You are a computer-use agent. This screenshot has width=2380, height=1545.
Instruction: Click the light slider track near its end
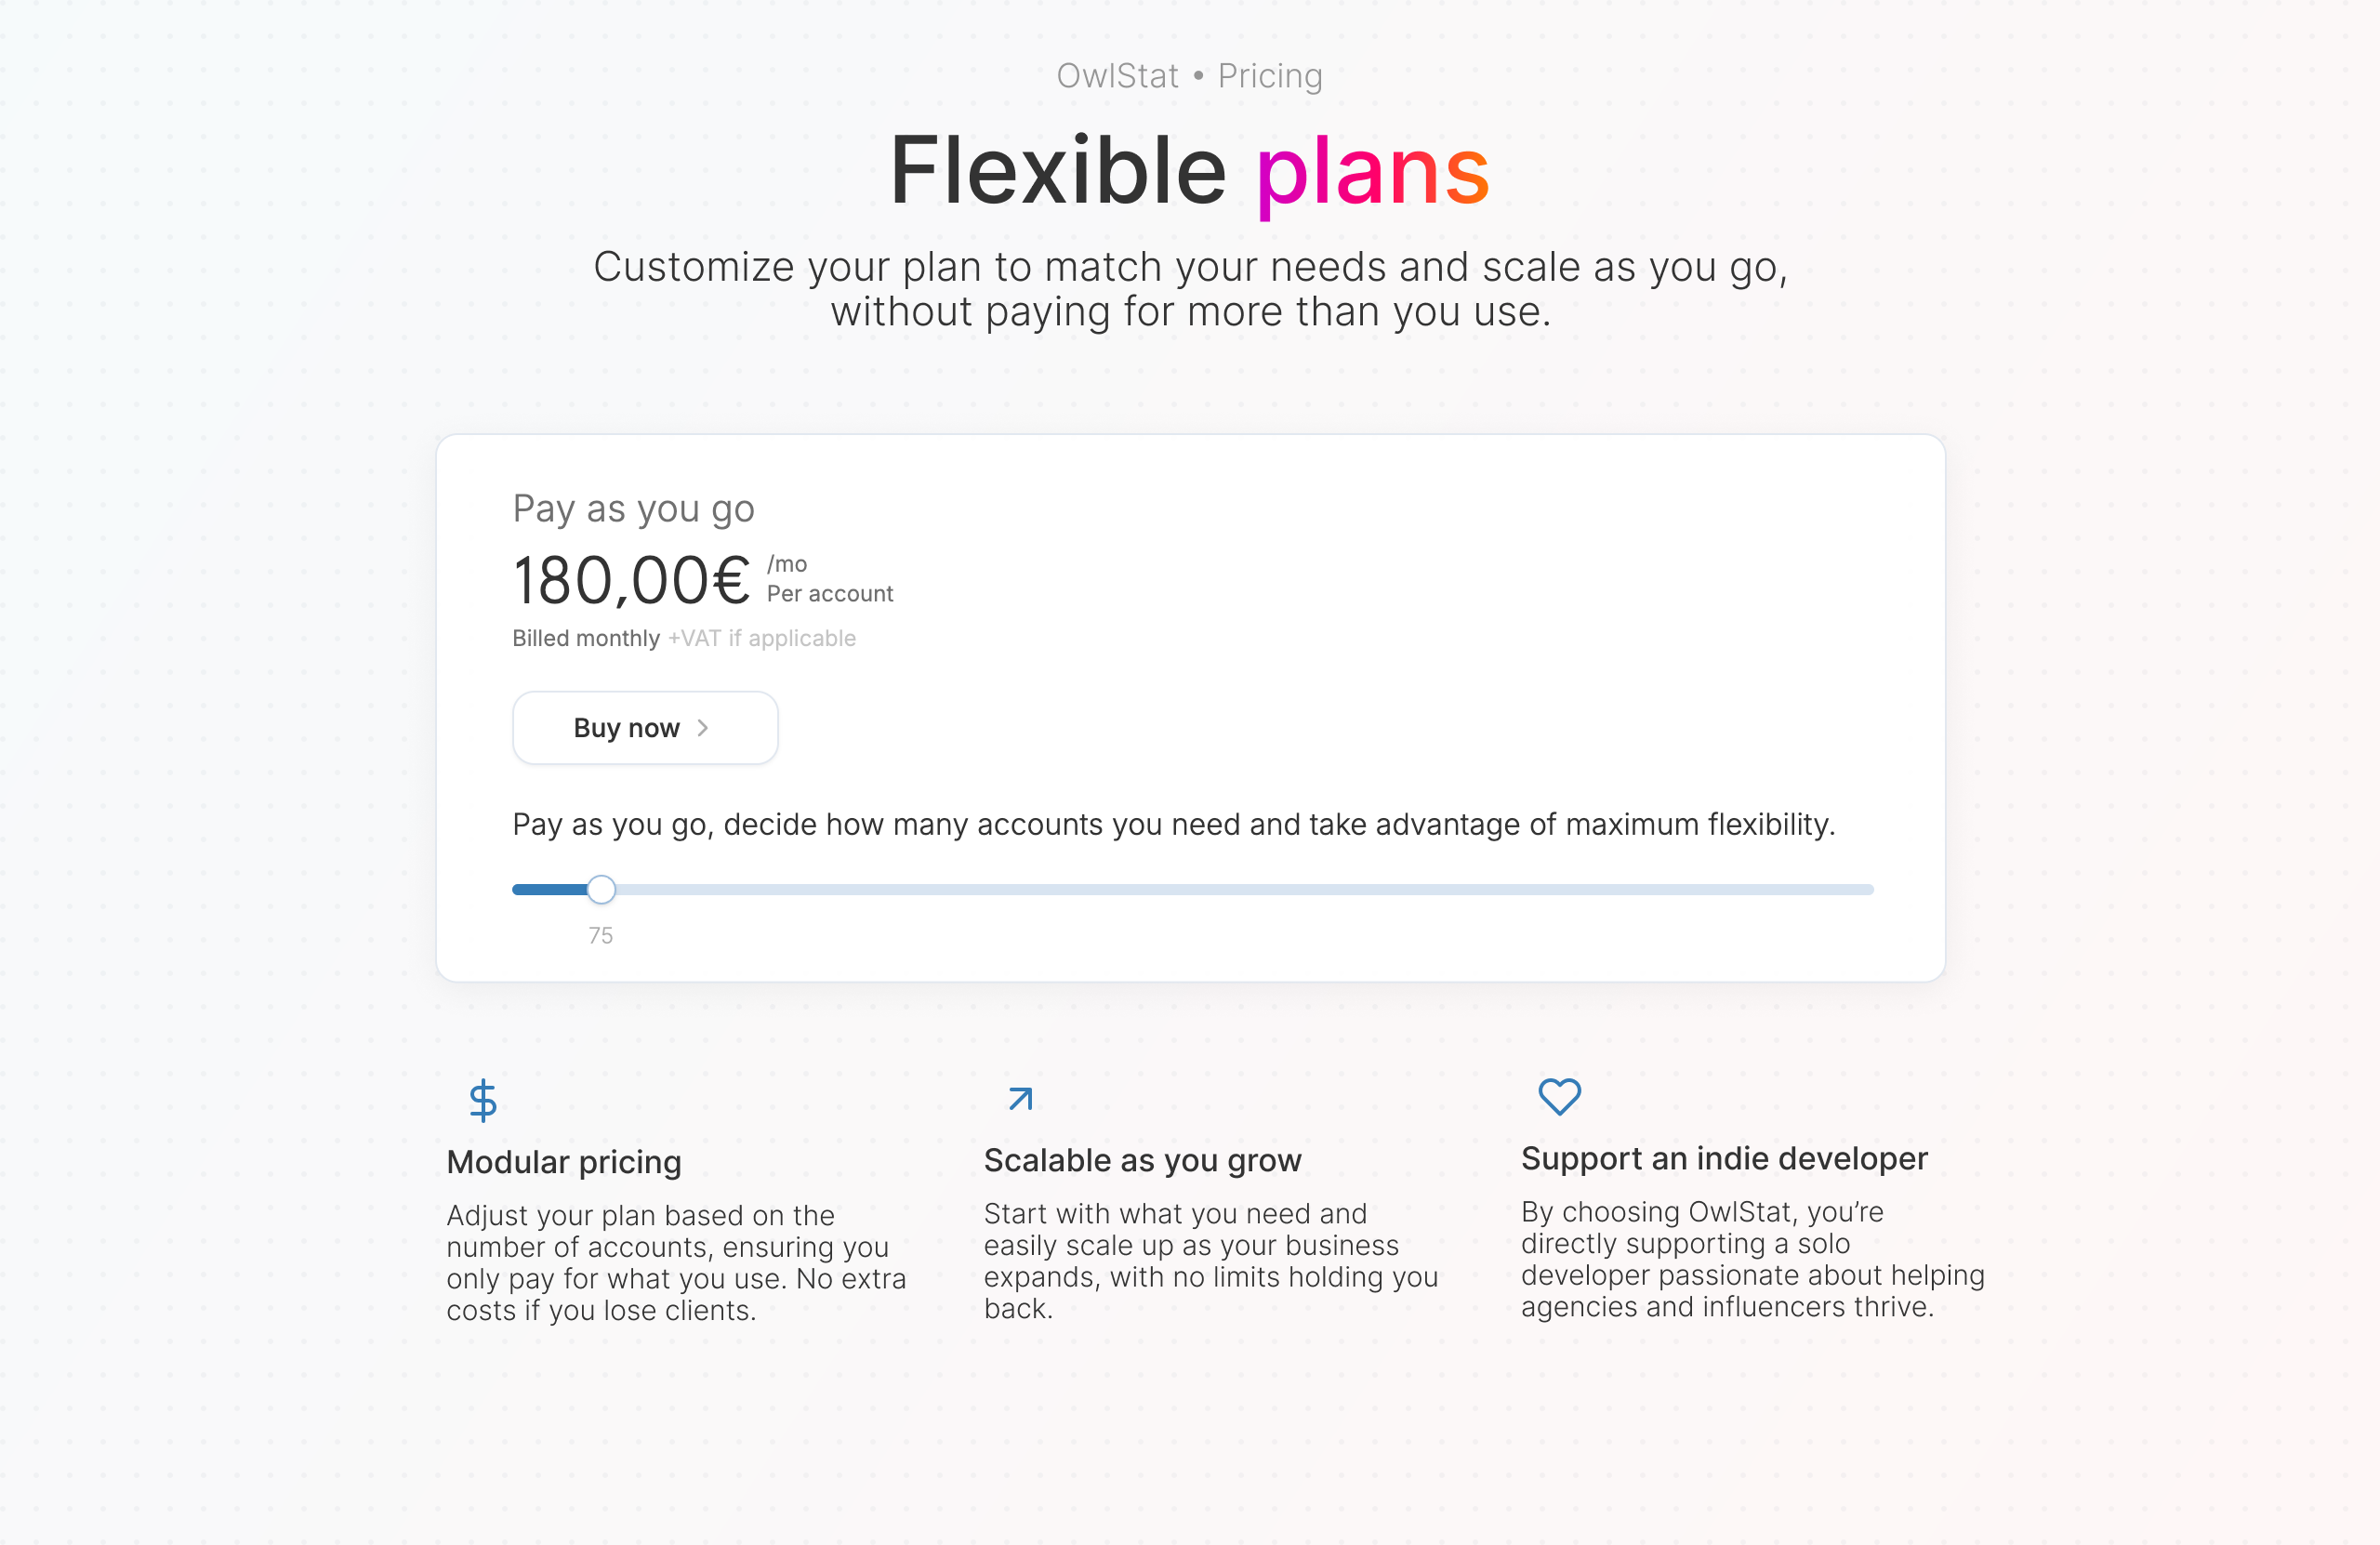click(1840, 889)
